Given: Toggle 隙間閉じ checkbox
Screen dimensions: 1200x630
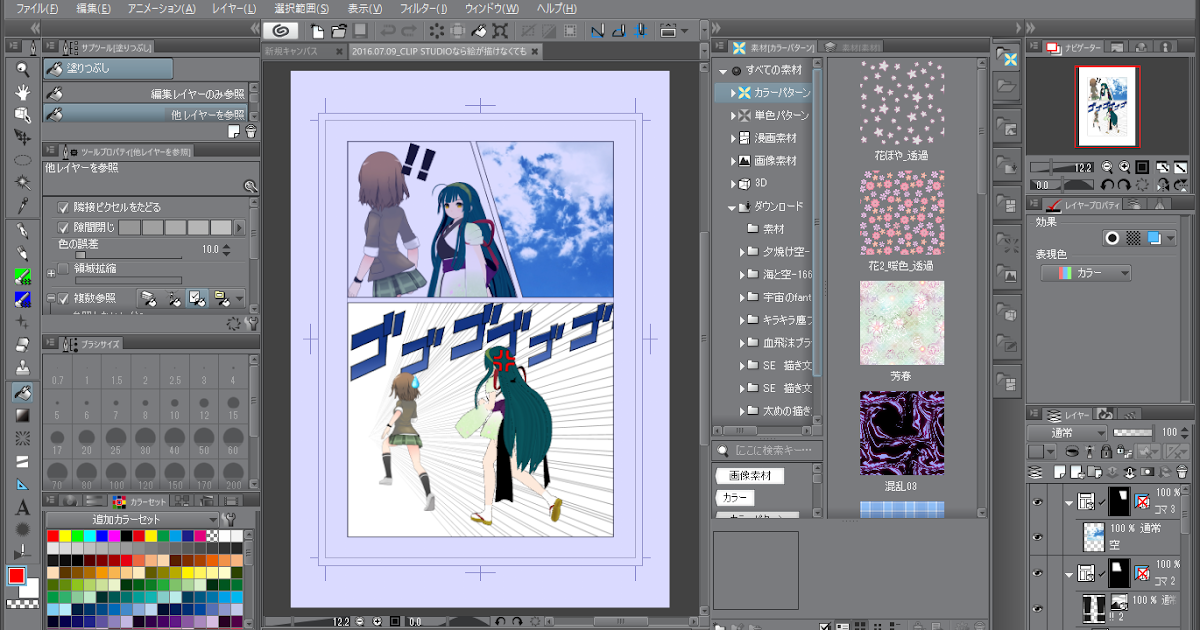Looking at the screenshot, I should (x=64, y=228).
